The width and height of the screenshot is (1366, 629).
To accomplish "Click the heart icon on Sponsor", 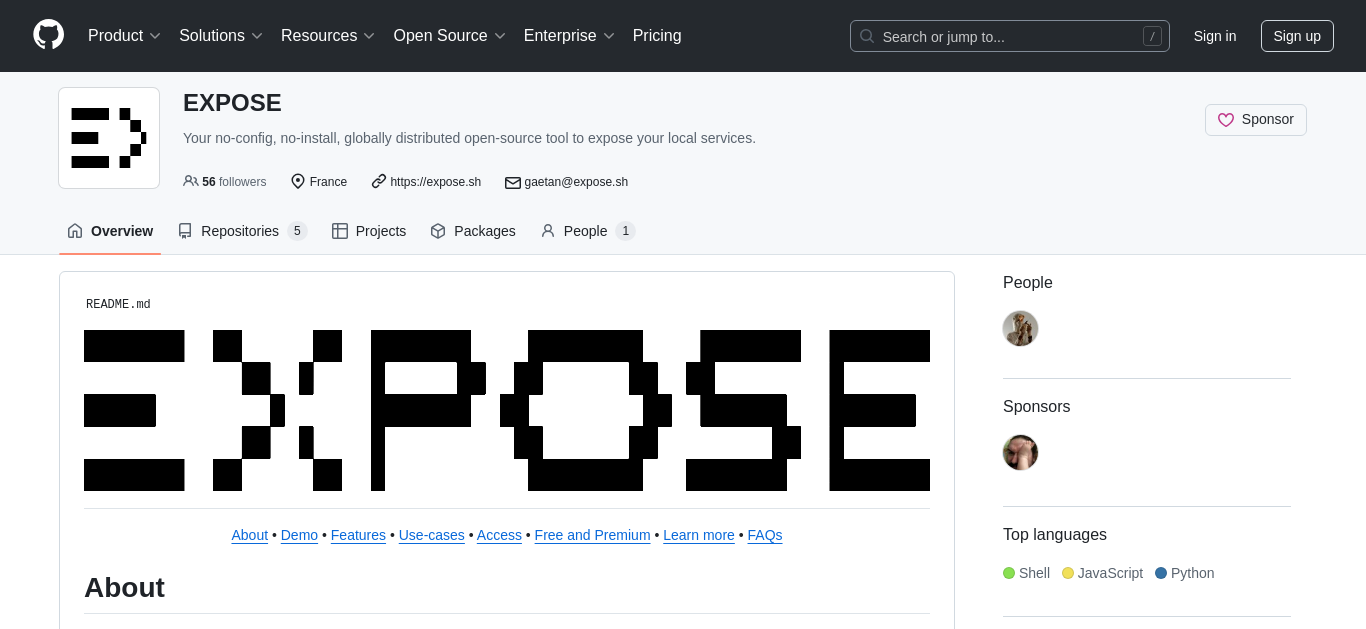I will (x=1226, y=120).
